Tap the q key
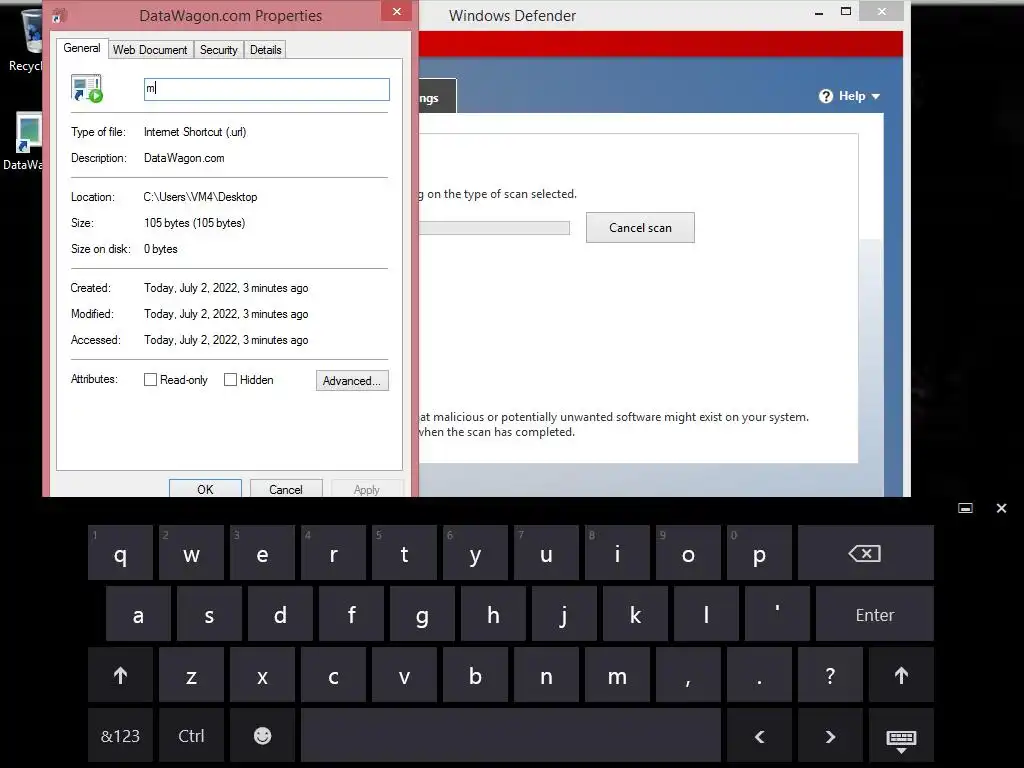 coord(120,553)
